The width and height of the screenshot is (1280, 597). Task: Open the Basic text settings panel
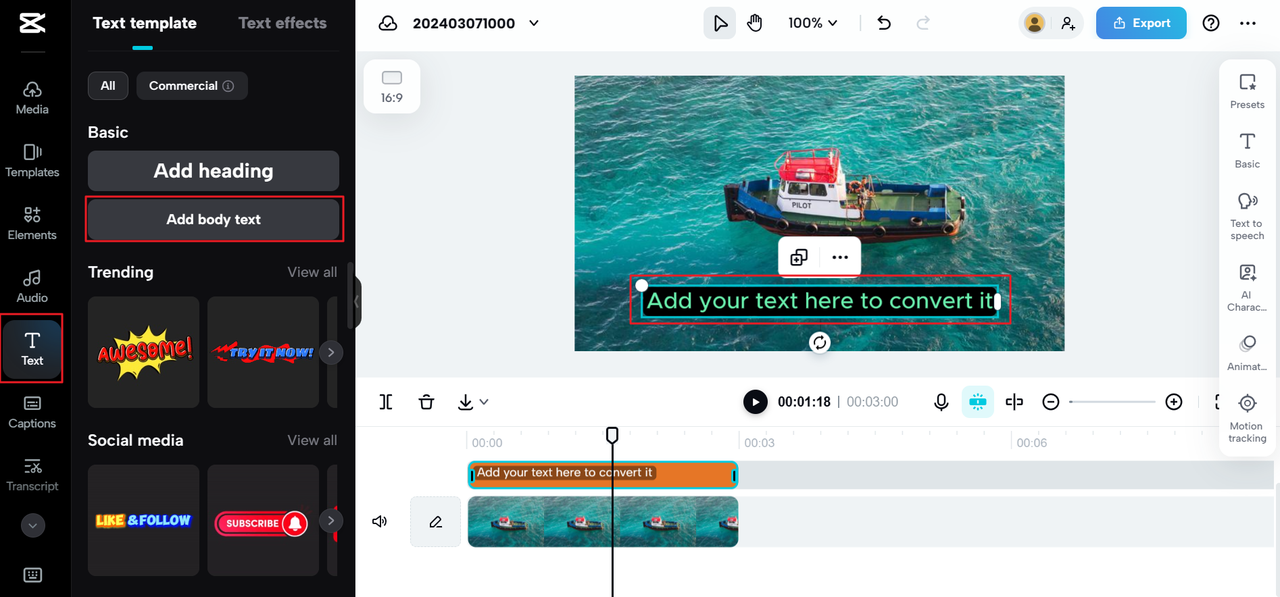pos(1247,150)
